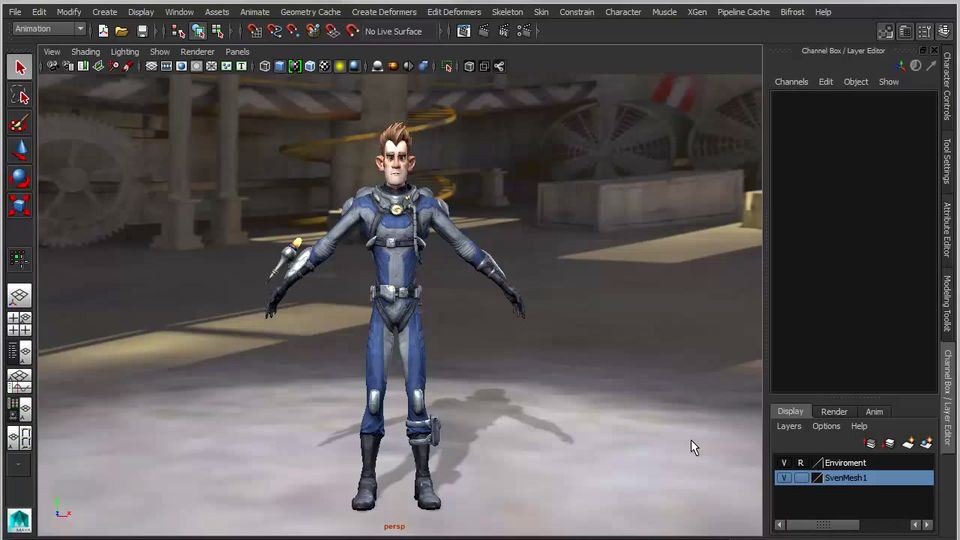Image resolution: width=960 pixels, height=540 pixels.
Task: Toggle wireframe shading cube icon
Action: coord(264,66)
